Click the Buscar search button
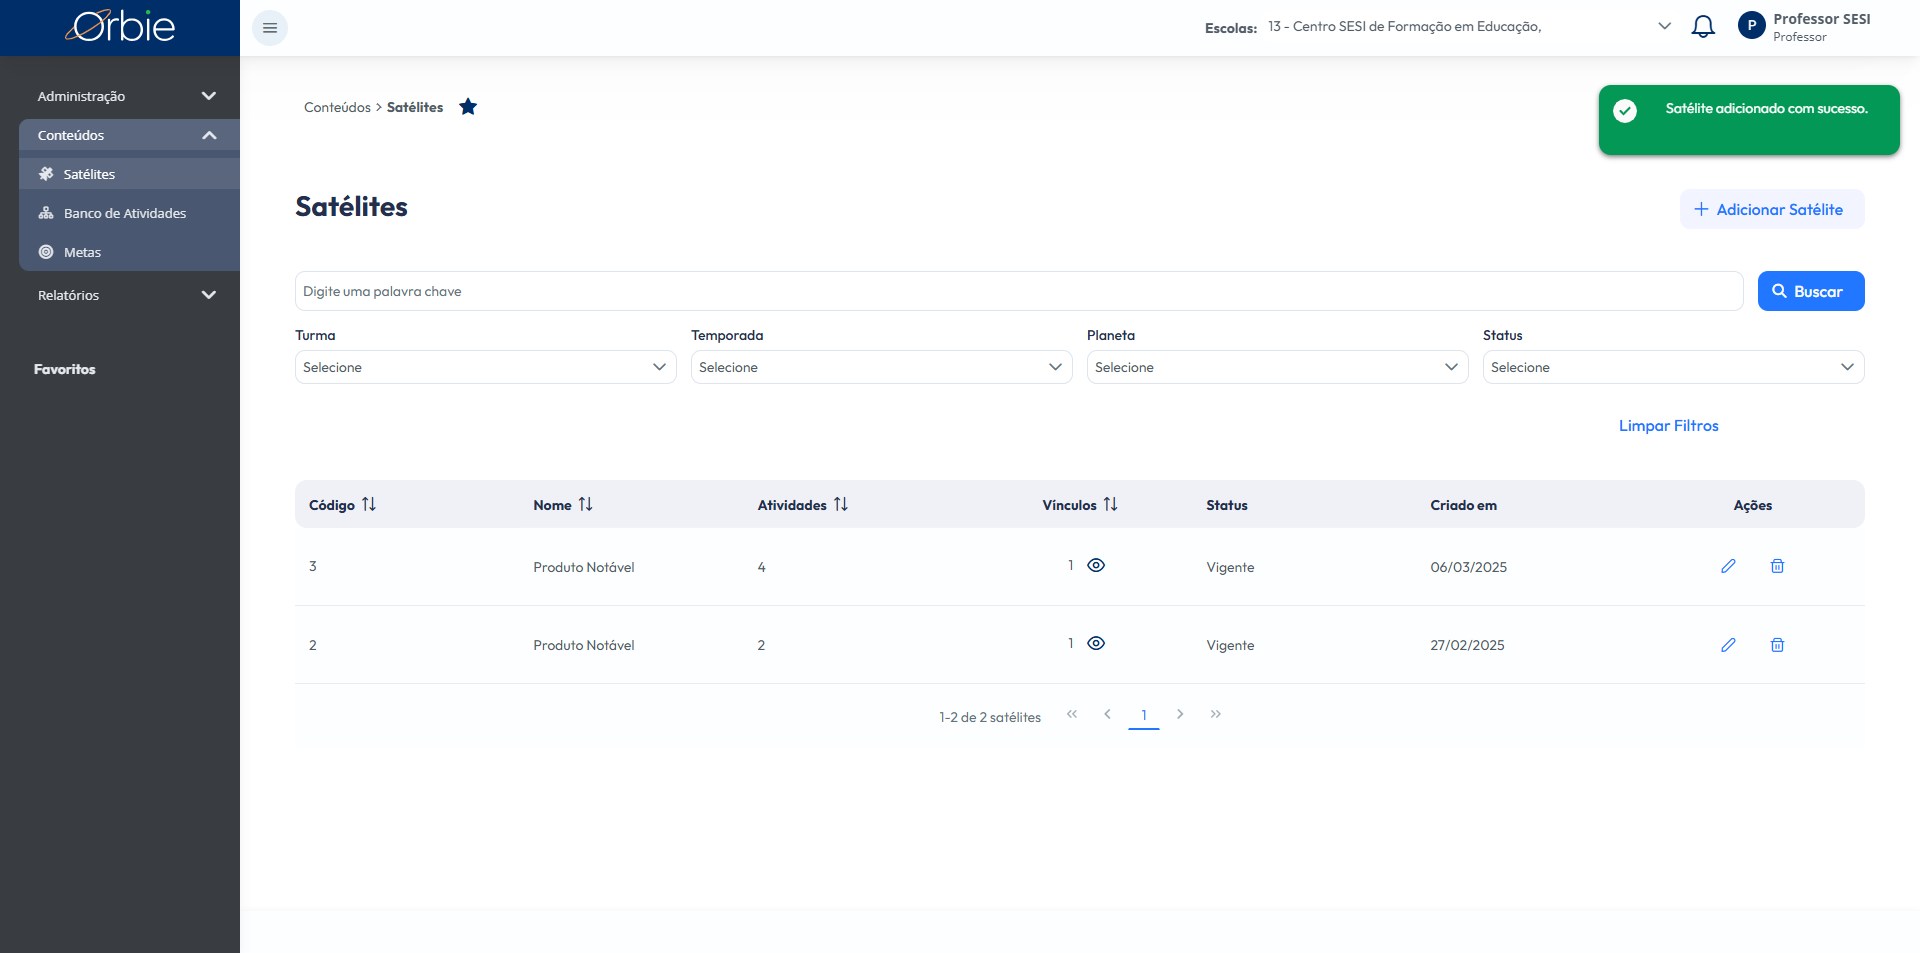1920x953 pixels. pos(1811,291)
